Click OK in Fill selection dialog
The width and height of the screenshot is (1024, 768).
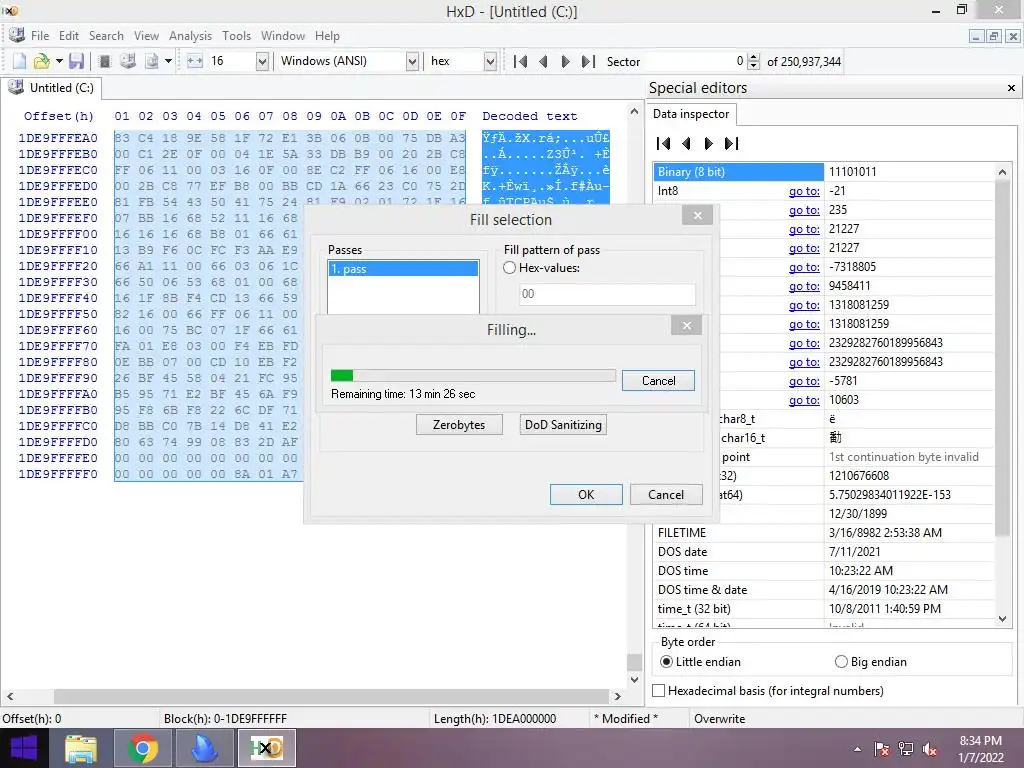586,494
